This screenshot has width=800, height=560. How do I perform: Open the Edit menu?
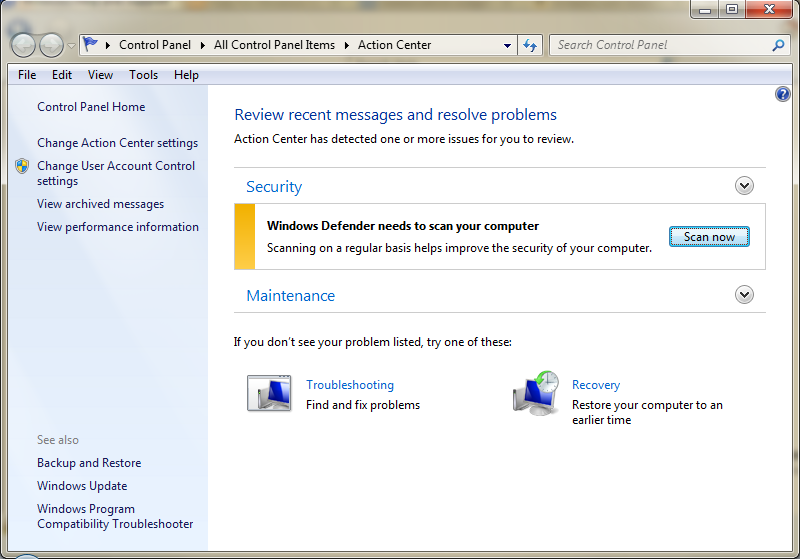(62, 75)
